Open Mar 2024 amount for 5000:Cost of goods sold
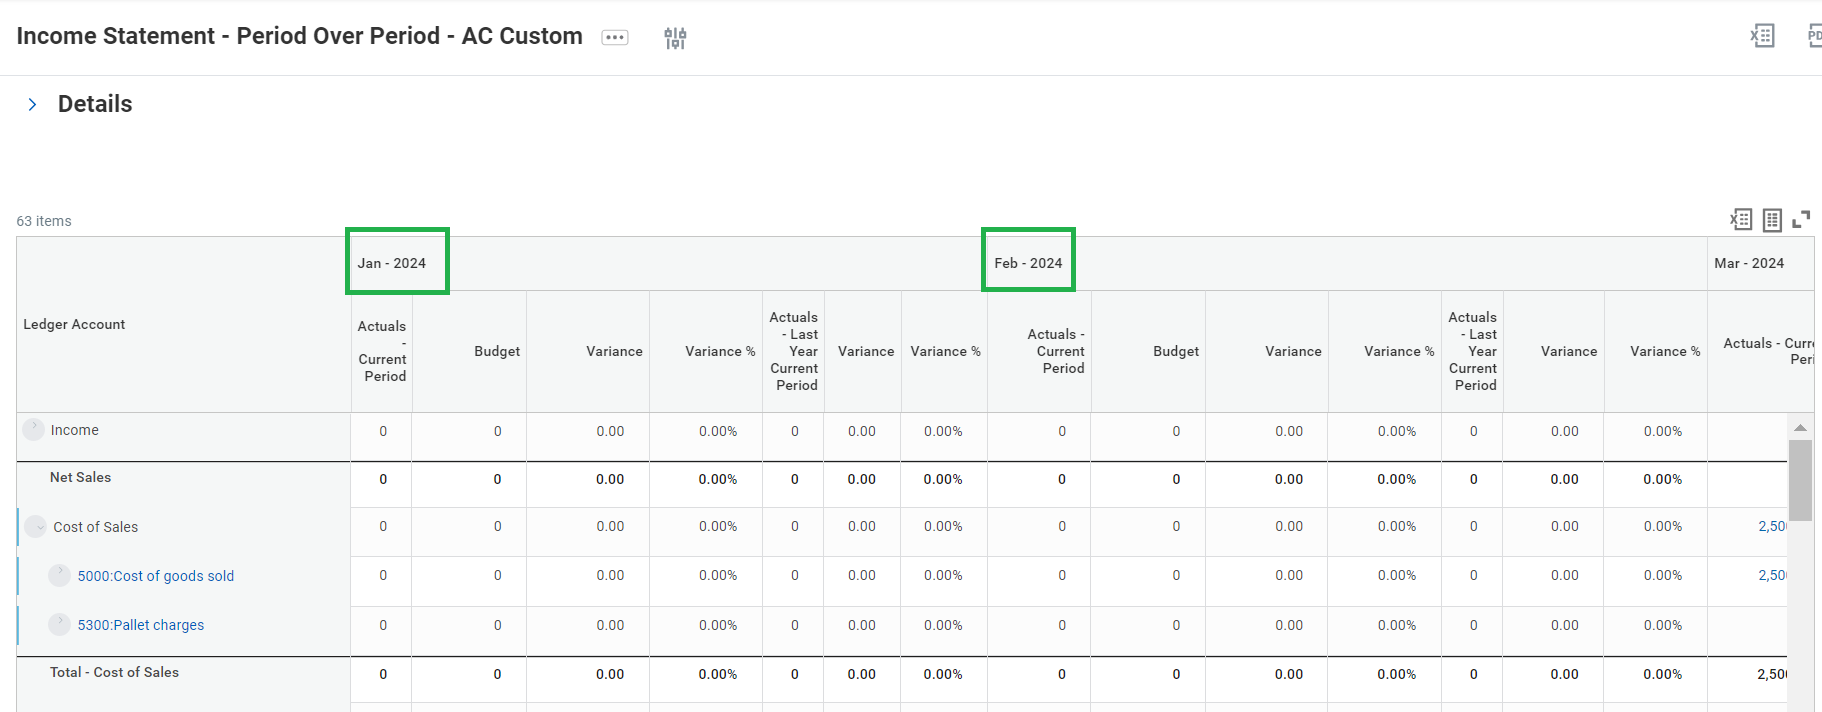The image size is (1822, 712). 1772,575
